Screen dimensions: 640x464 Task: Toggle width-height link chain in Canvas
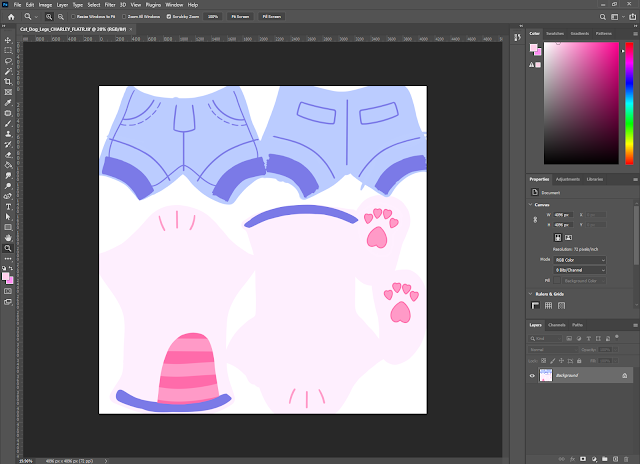pos(536,220)
